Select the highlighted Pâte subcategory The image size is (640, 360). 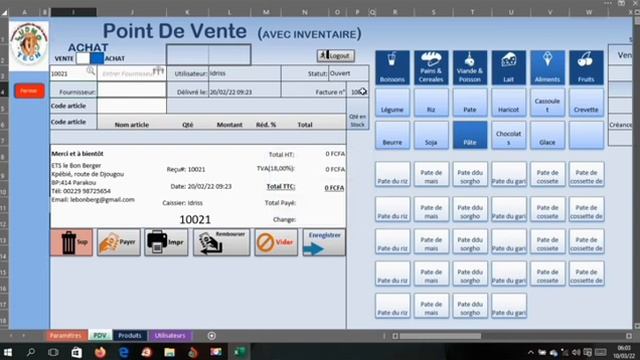click(x=470, y=135)
